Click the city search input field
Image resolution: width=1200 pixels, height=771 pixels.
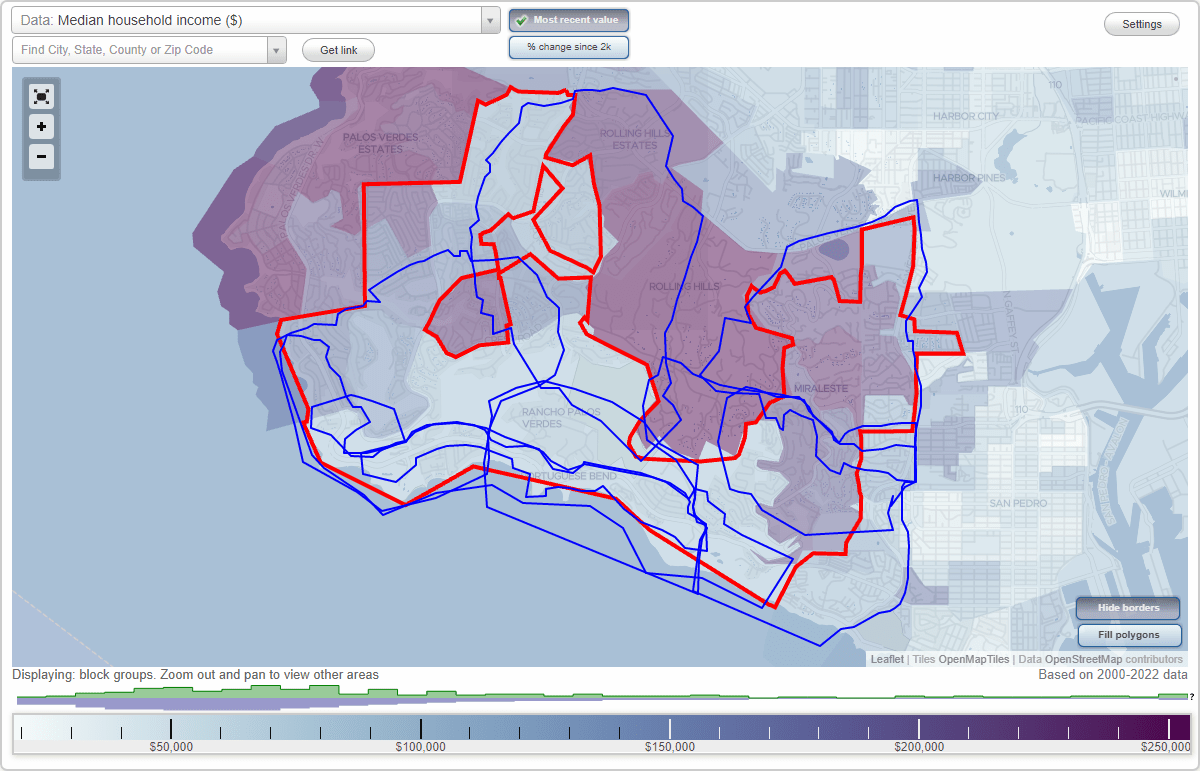(x=140, y=49)
